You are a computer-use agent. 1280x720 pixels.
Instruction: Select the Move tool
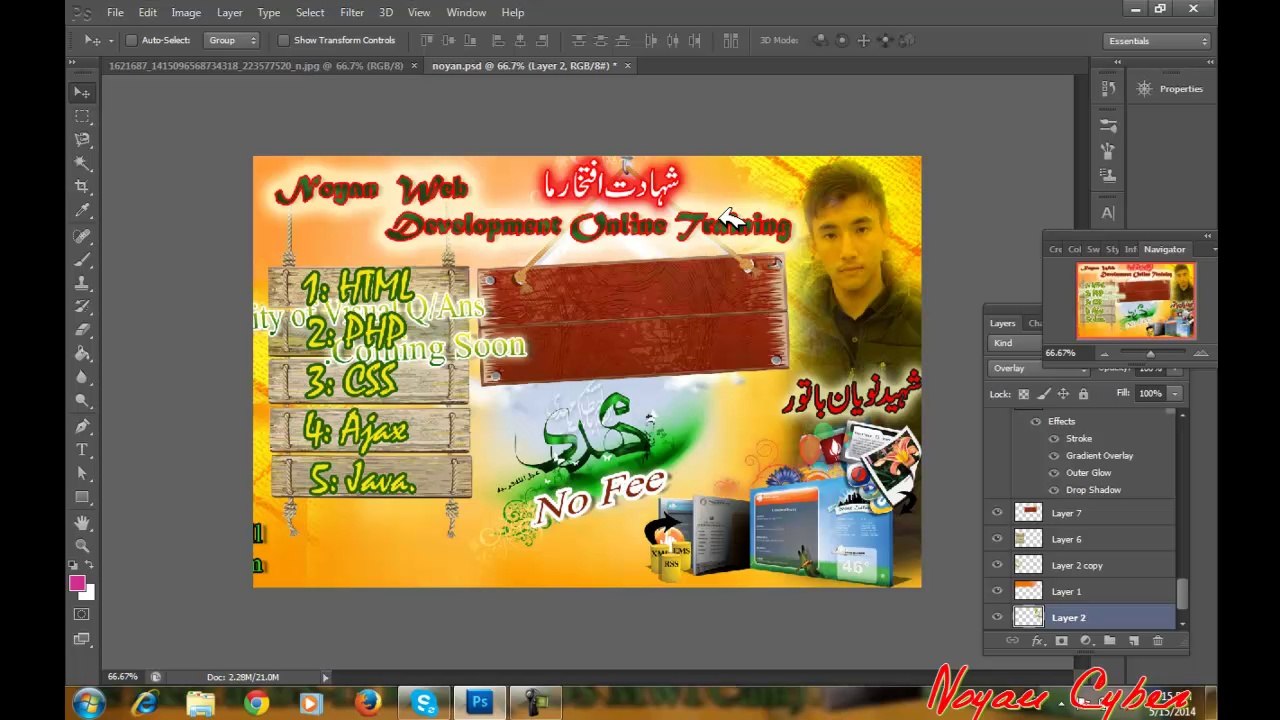tap(82, 92)
